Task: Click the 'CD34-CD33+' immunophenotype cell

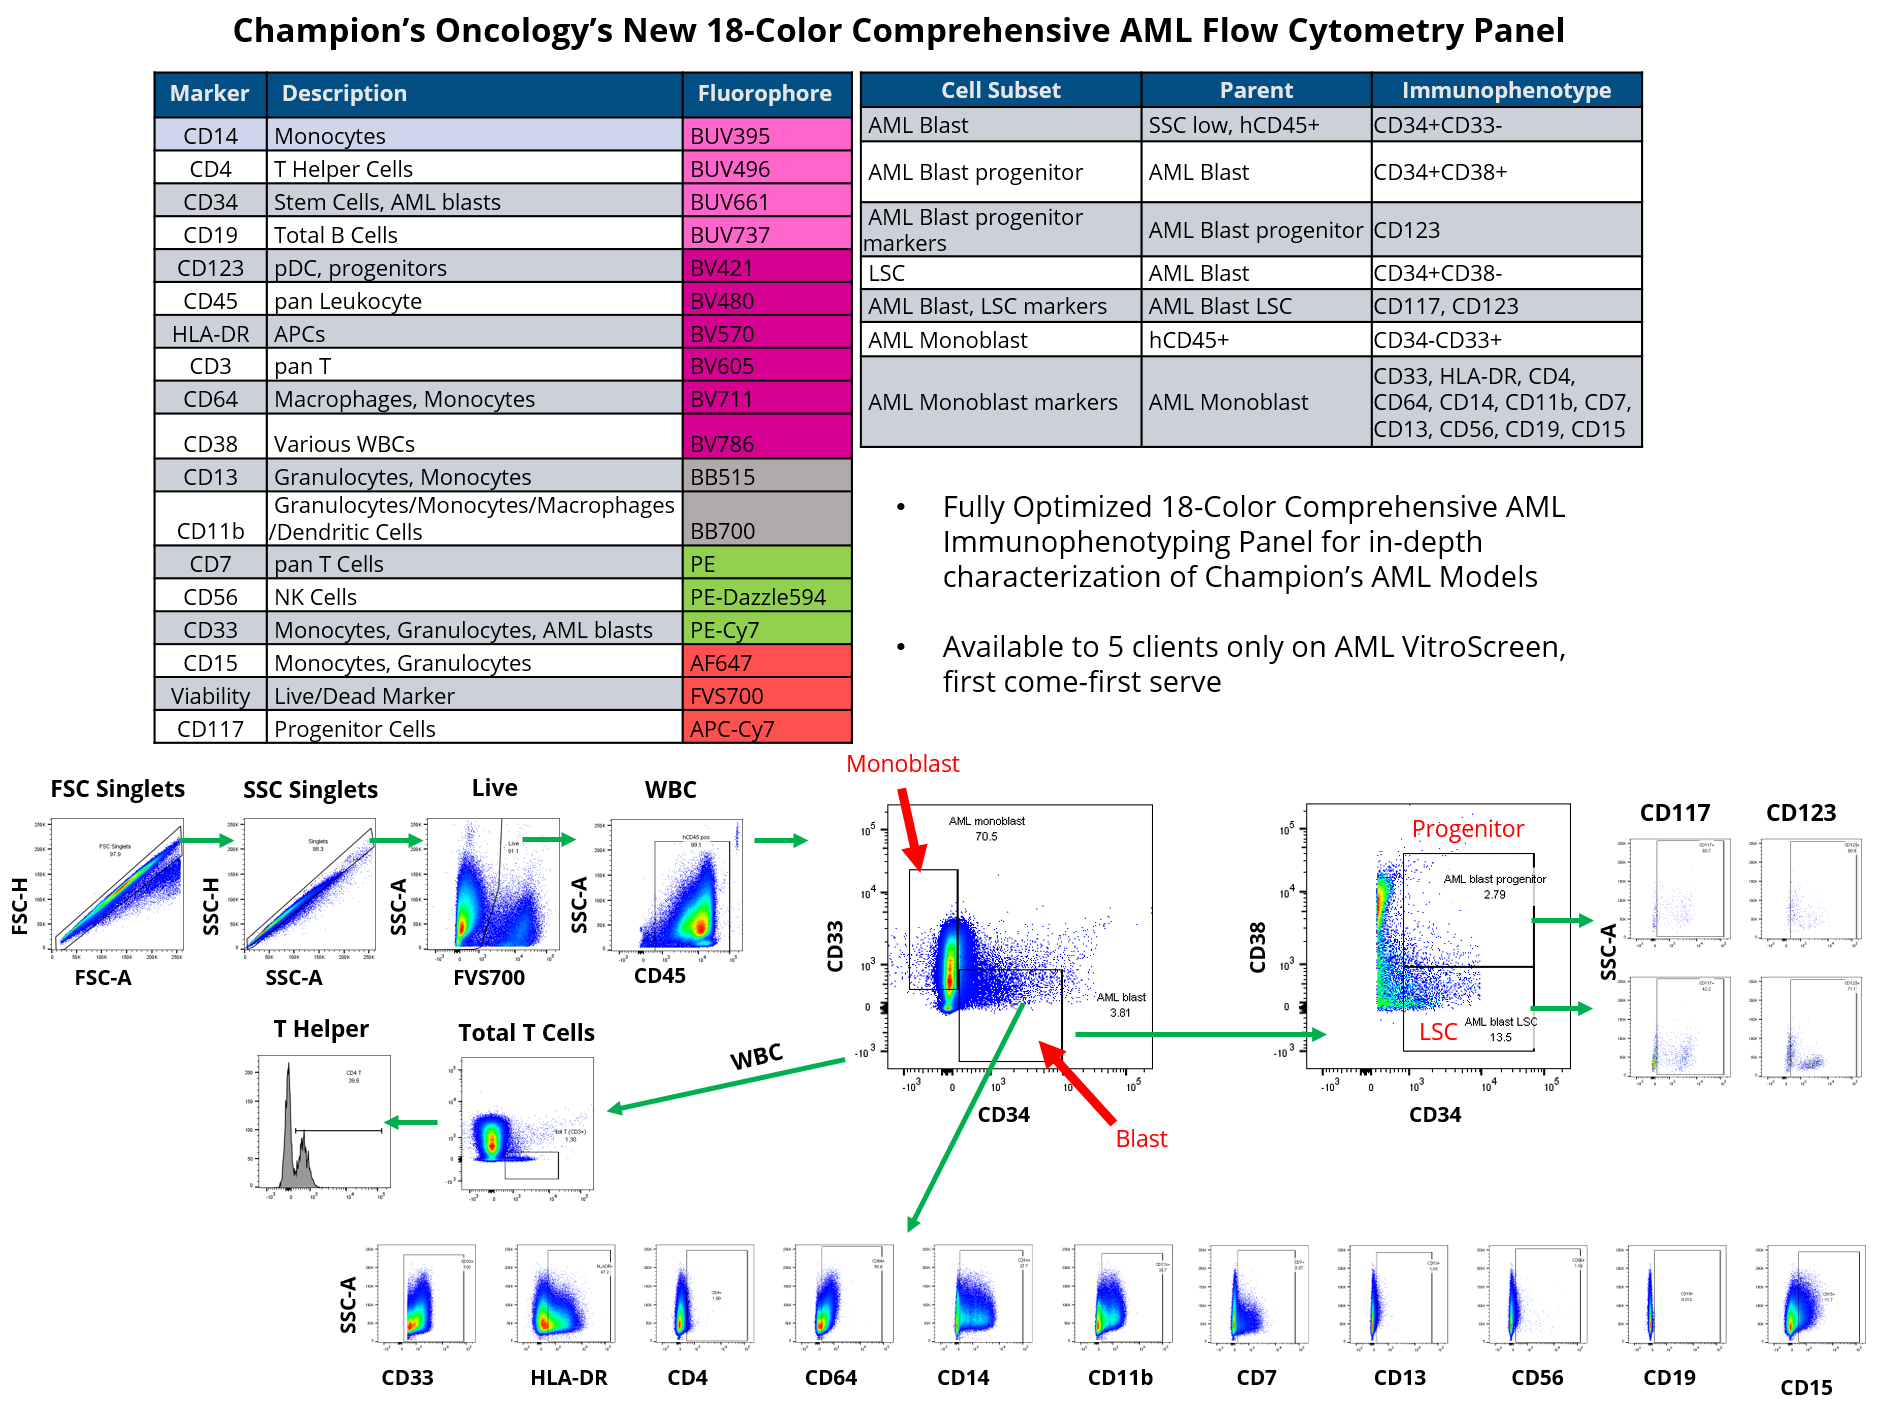Action: [1506, 339]
